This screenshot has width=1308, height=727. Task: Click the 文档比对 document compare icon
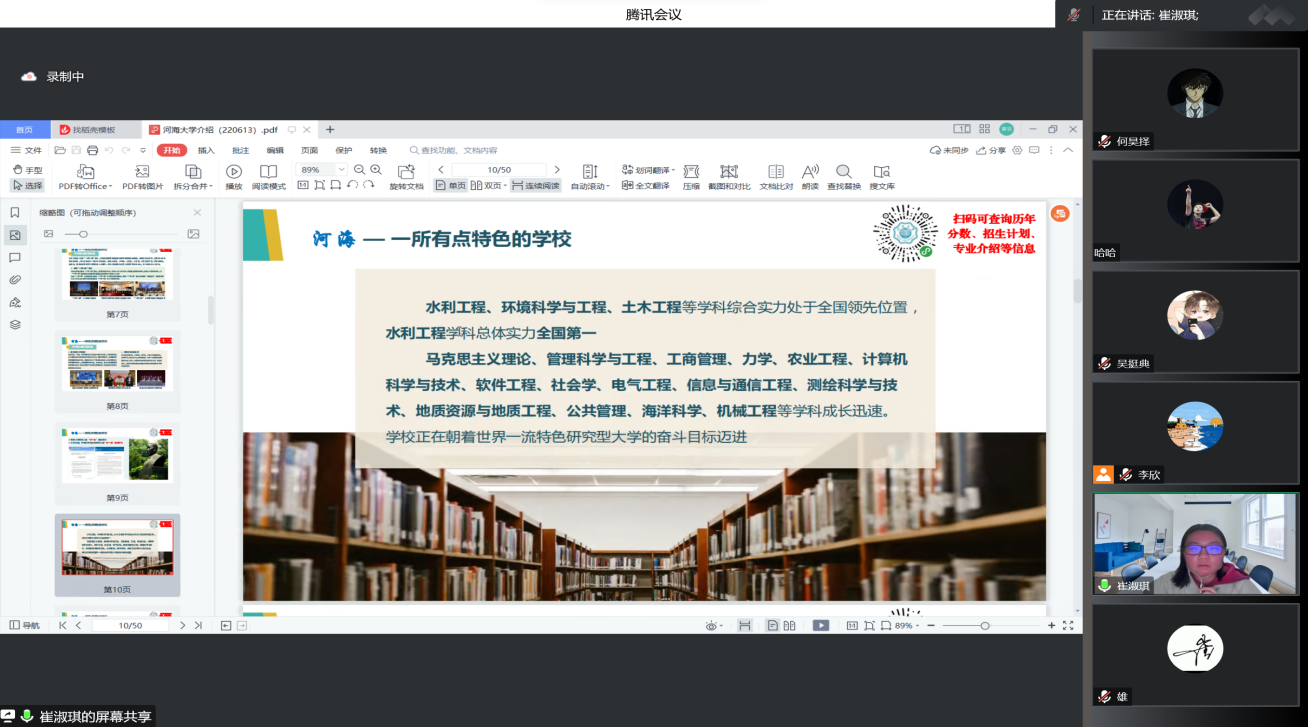tap(776, 176)
